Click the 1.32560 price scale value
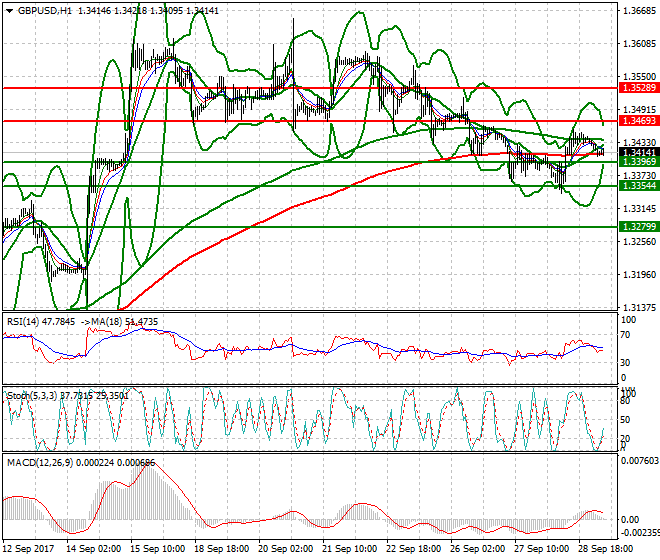 coord(639,242)
